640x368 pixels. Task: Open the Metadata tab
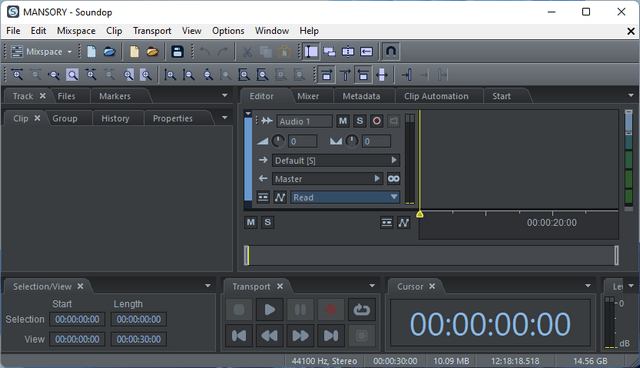tap(361, 96)
